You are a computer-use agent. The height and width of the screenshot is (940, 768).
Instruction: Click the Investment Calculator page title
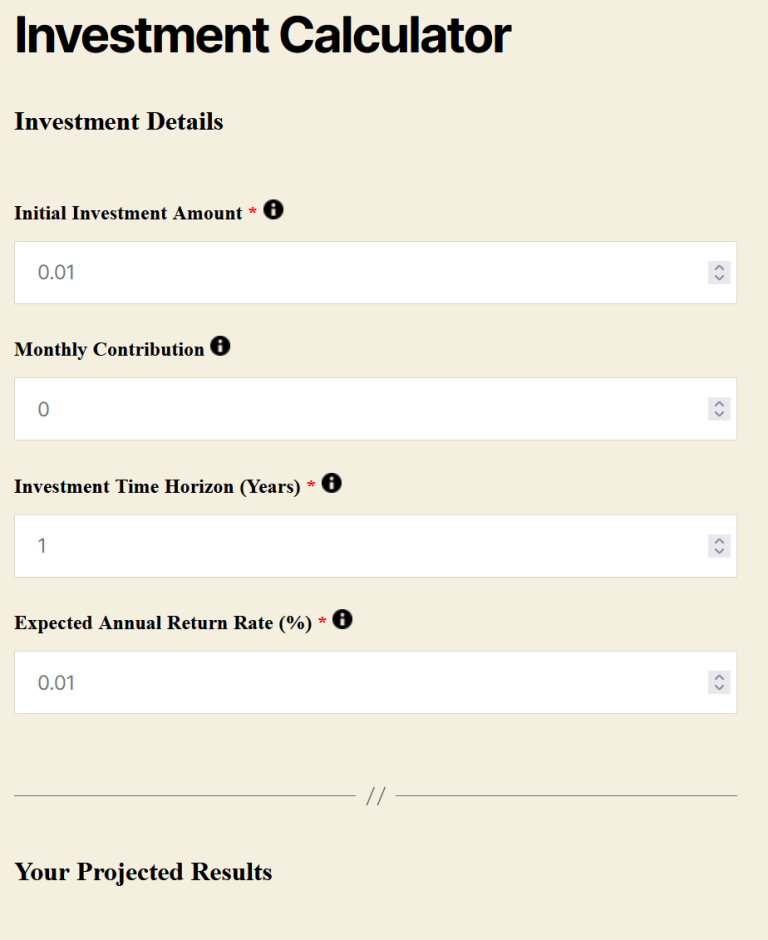(261, 36)
